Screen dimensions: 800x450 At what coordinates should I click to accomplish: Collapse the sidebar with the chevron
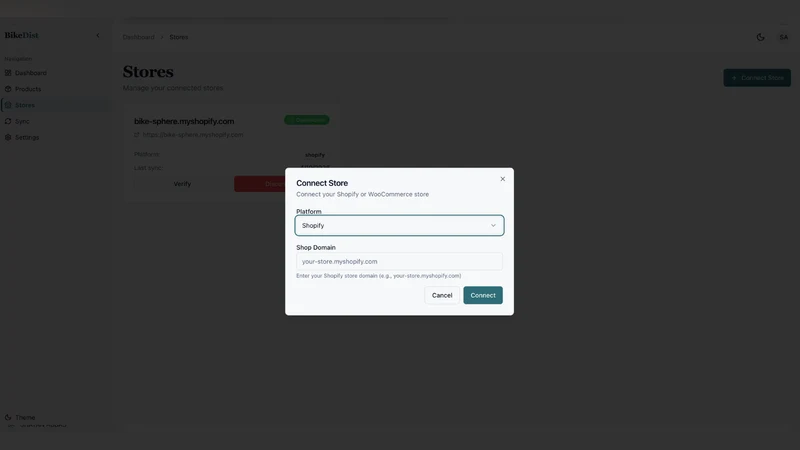coord(98,35)
